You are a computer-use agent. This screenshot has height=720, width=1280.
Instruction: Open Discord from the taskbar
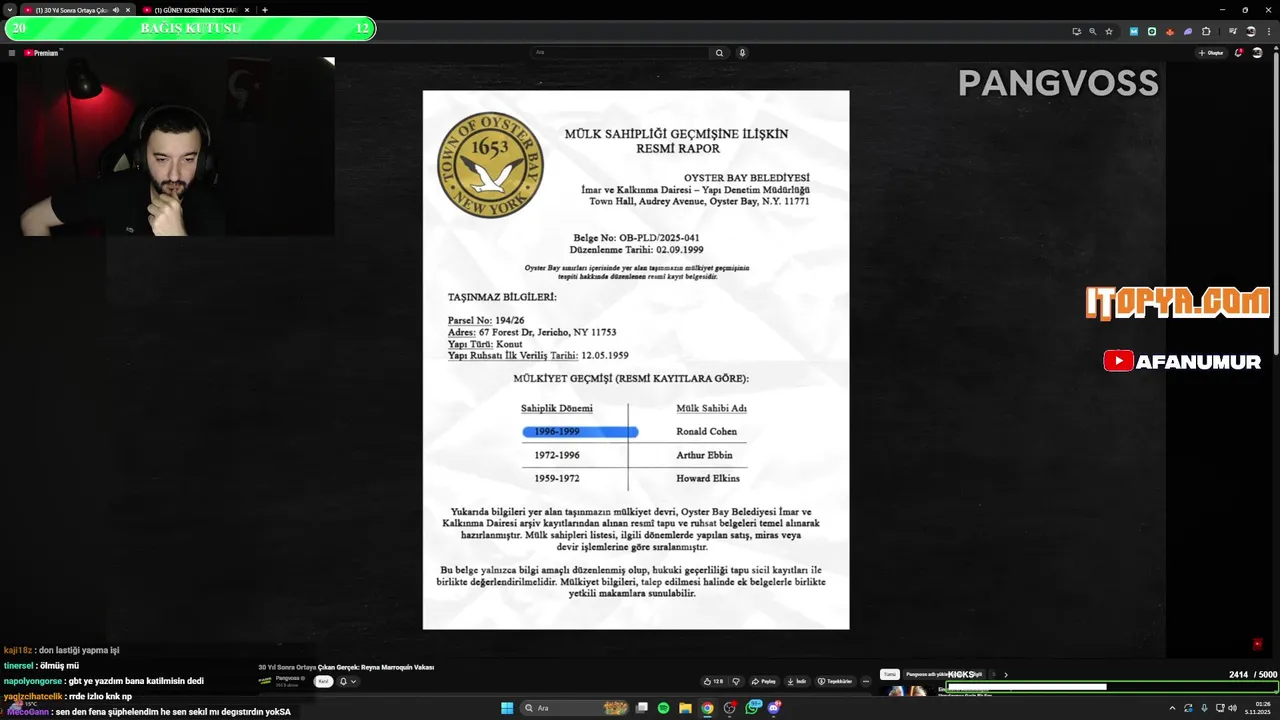pos(774,708)
